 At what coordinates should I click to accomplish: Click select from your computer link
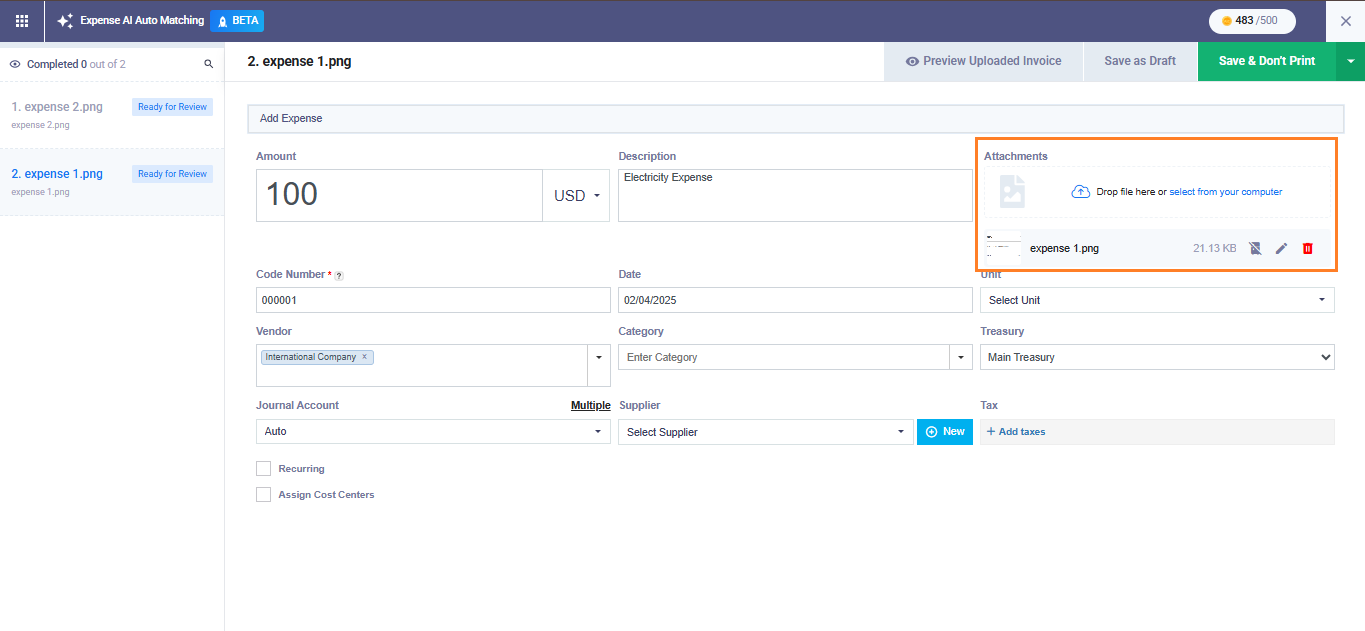pos(1225,192)
